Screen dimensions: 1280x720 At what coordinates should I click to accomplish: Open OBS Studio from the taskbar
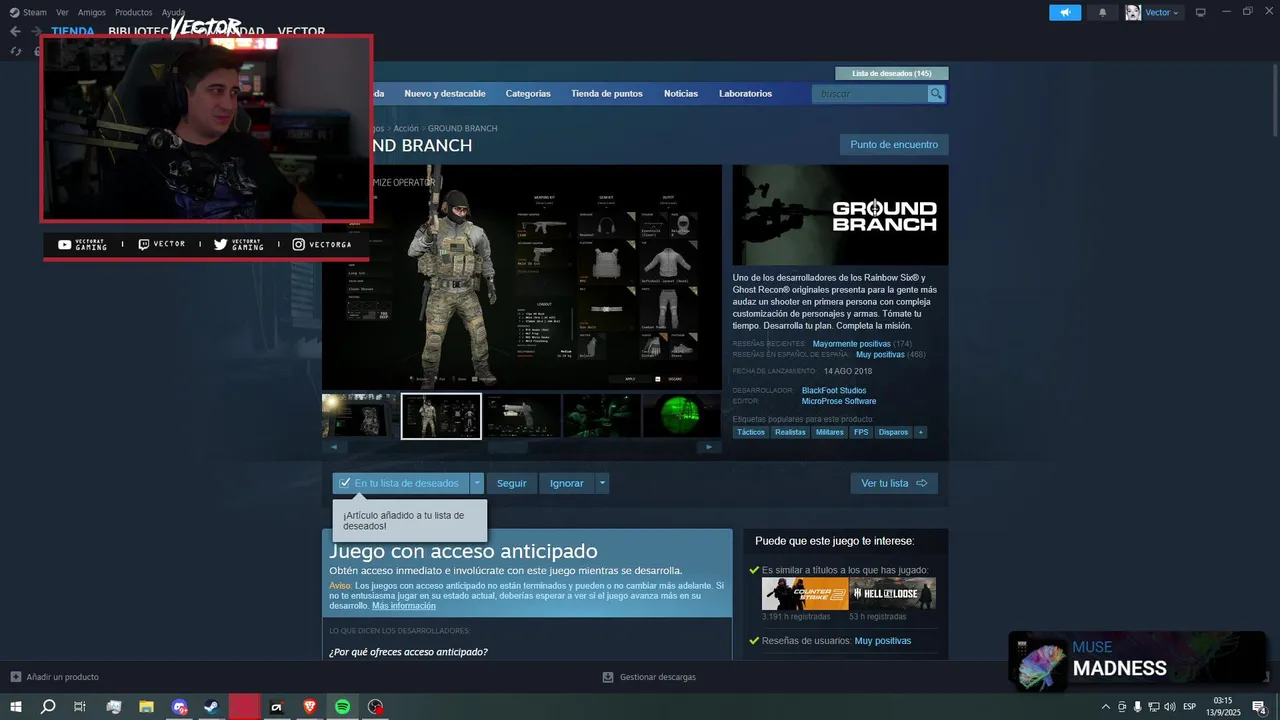pyautogui.click(x=375, y=706)
